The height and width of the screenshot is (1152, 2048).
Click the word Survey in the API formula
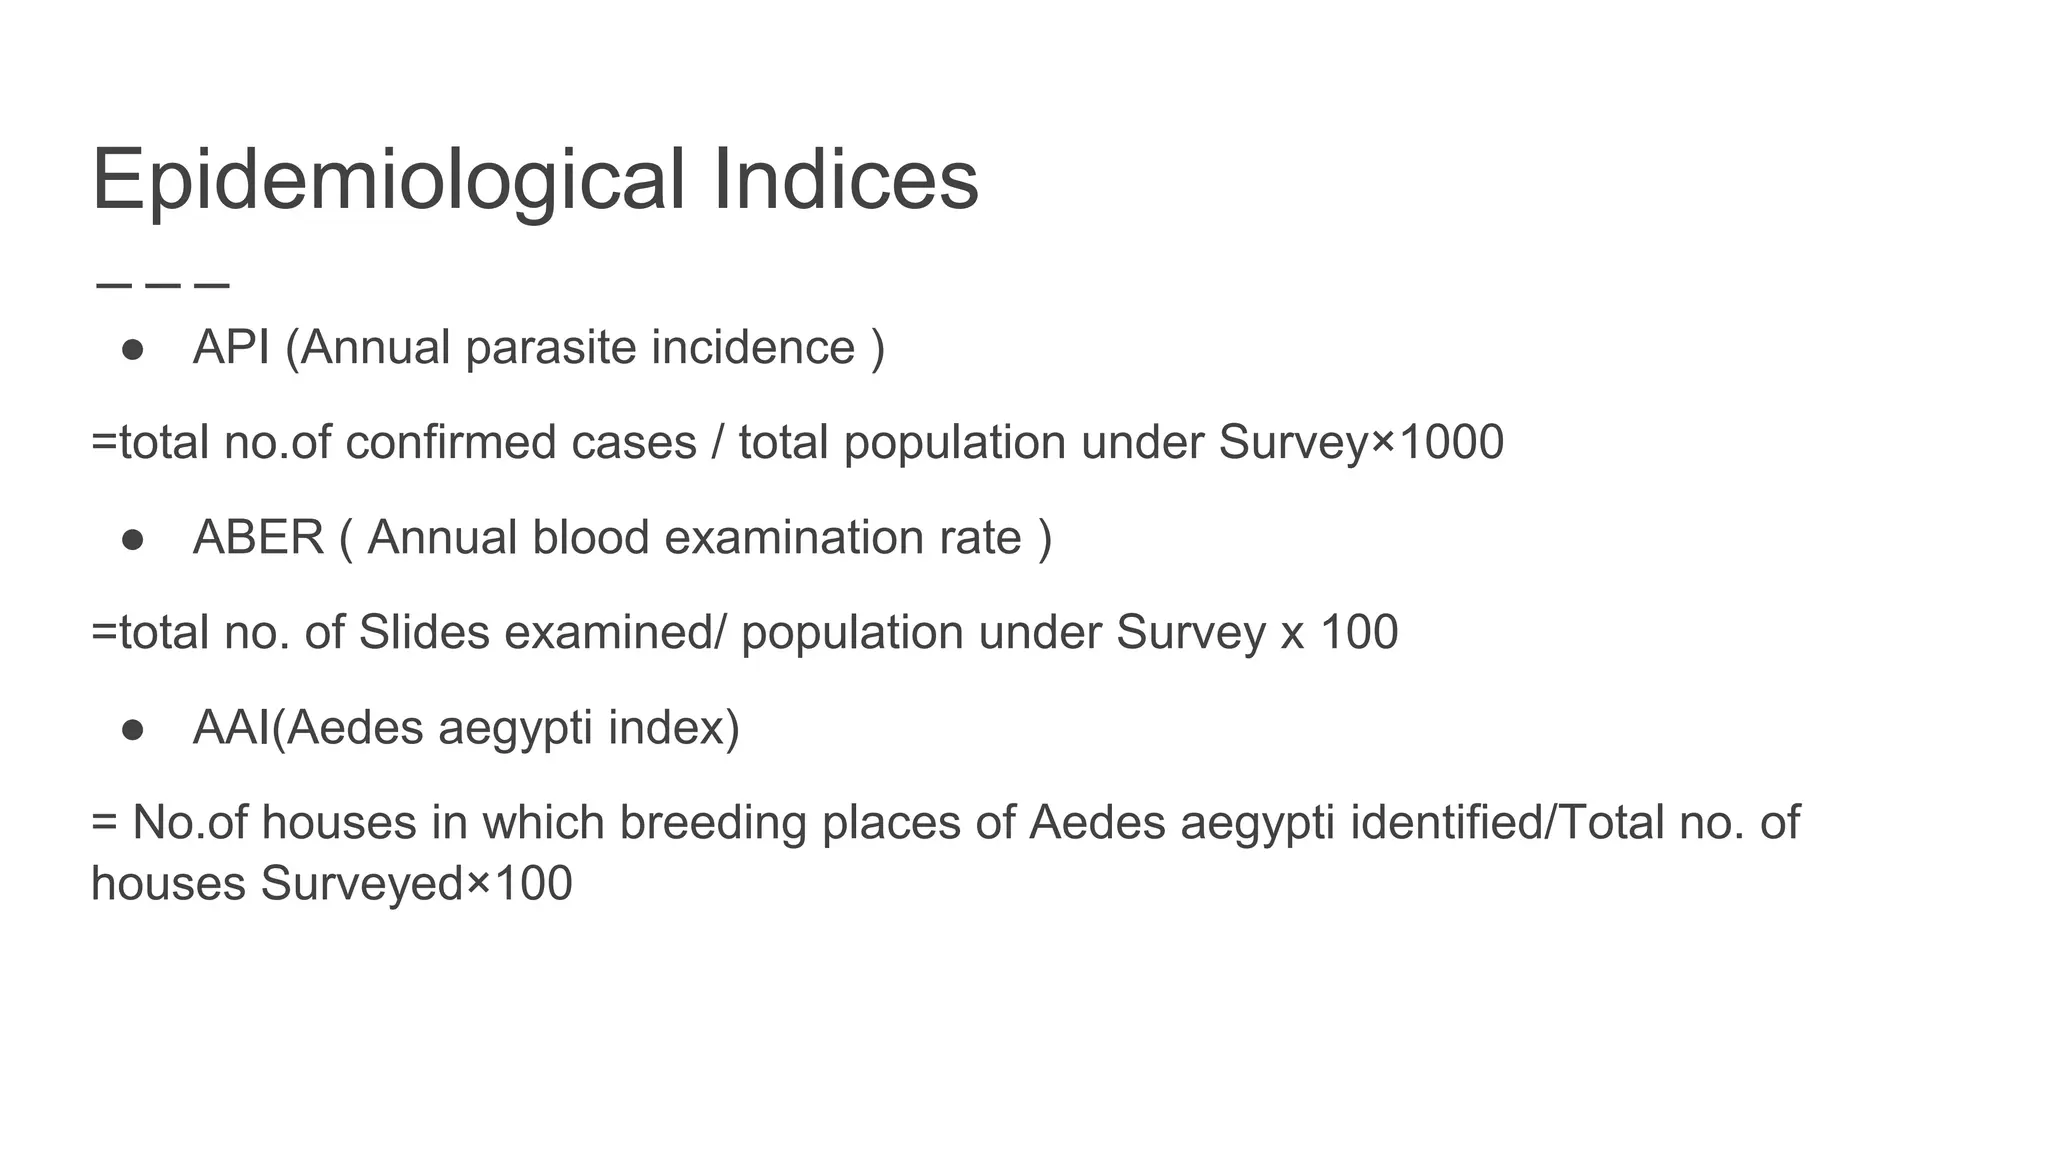click(1292, 443)
